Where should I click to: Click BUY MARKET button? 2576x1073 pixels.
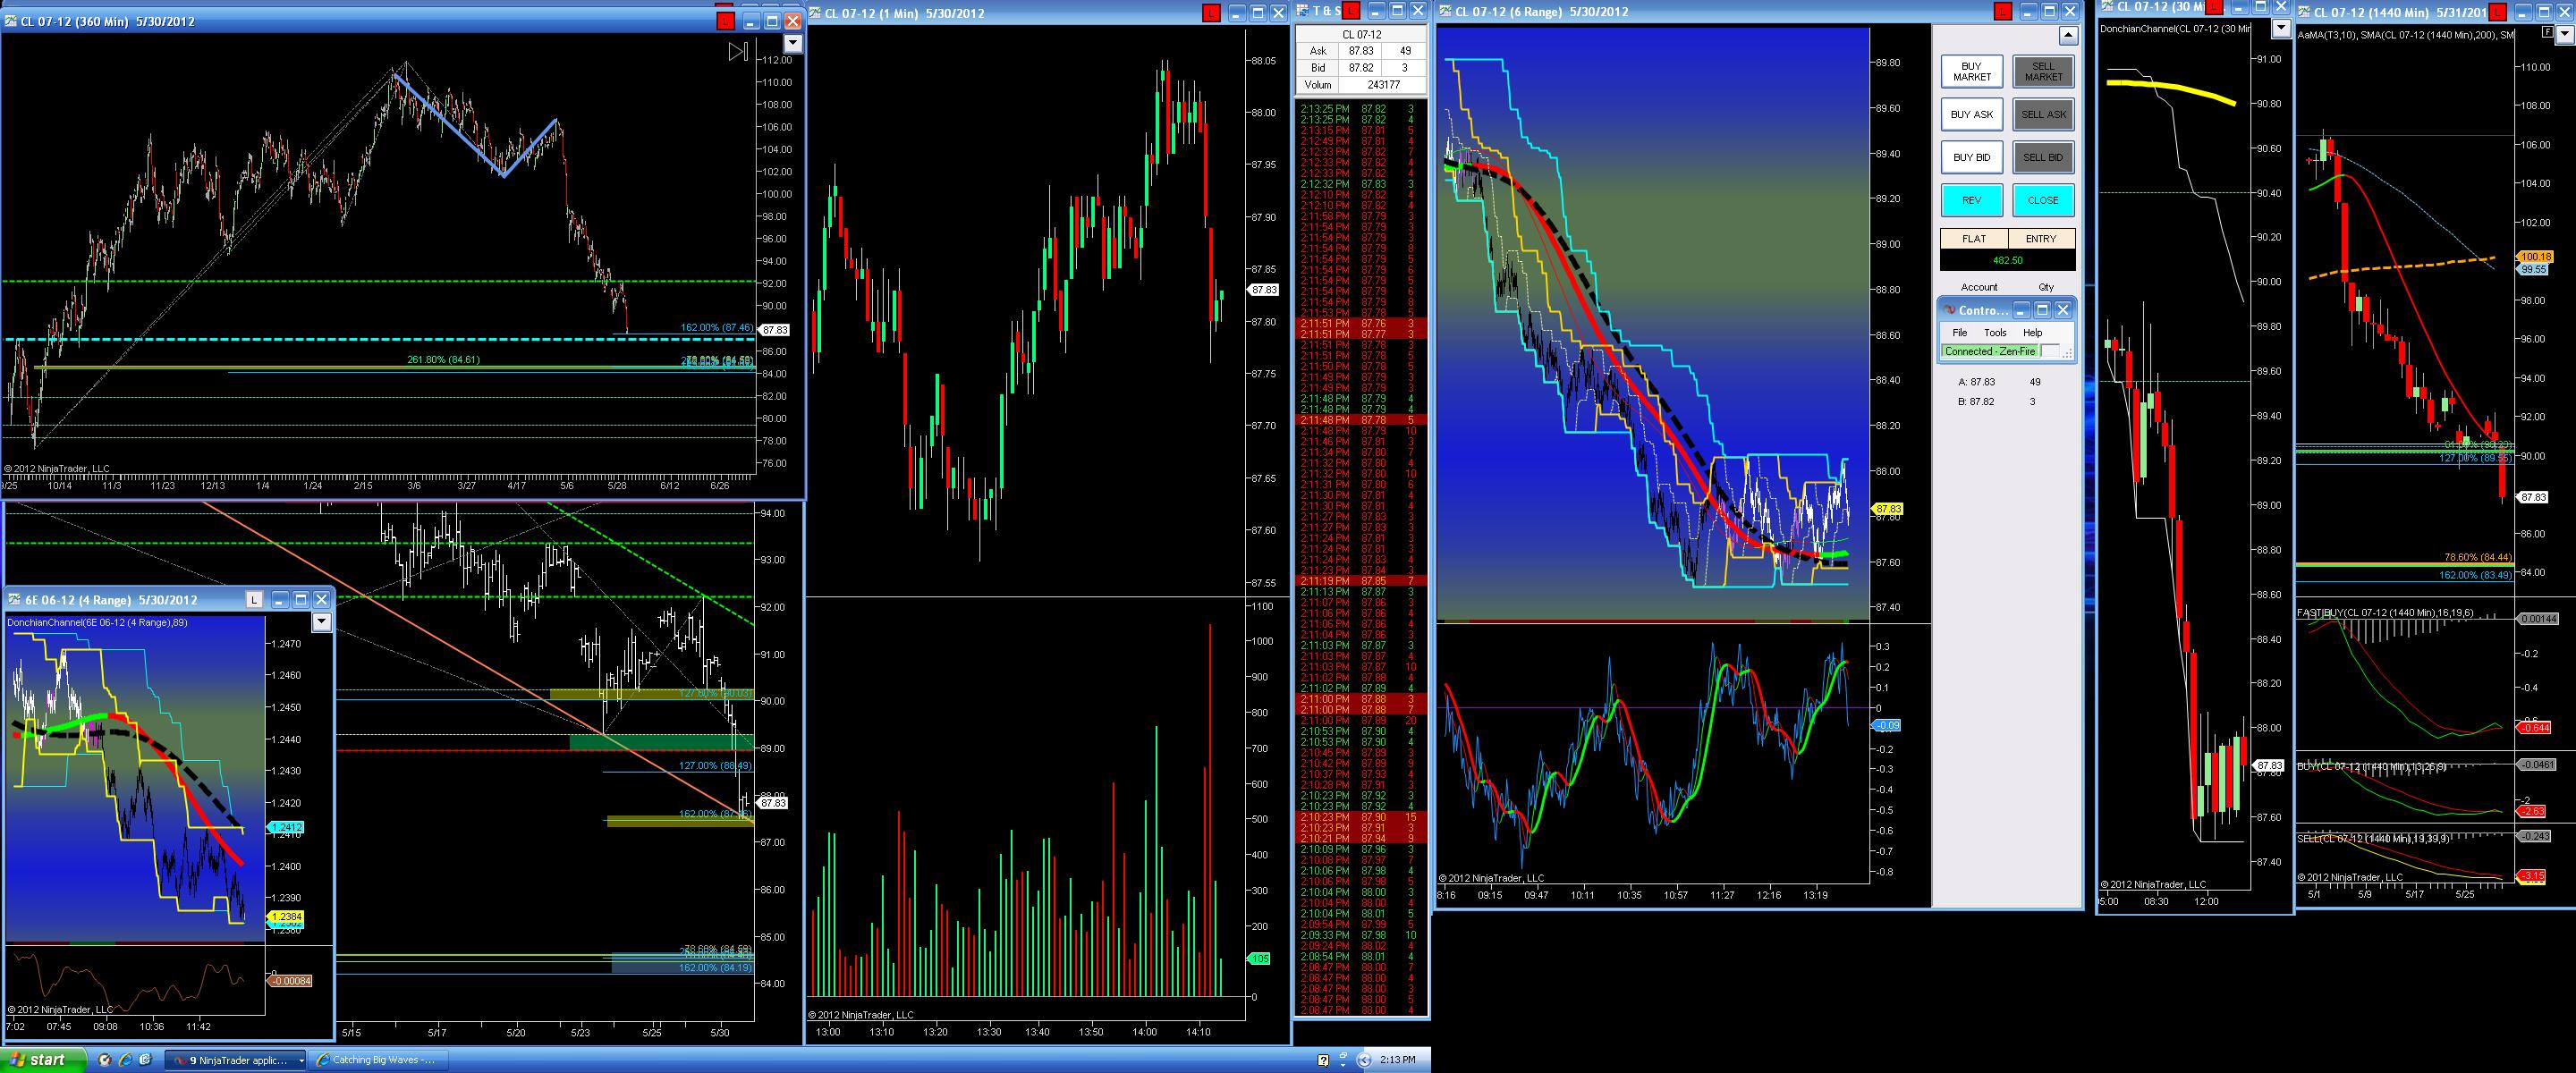1972,72
